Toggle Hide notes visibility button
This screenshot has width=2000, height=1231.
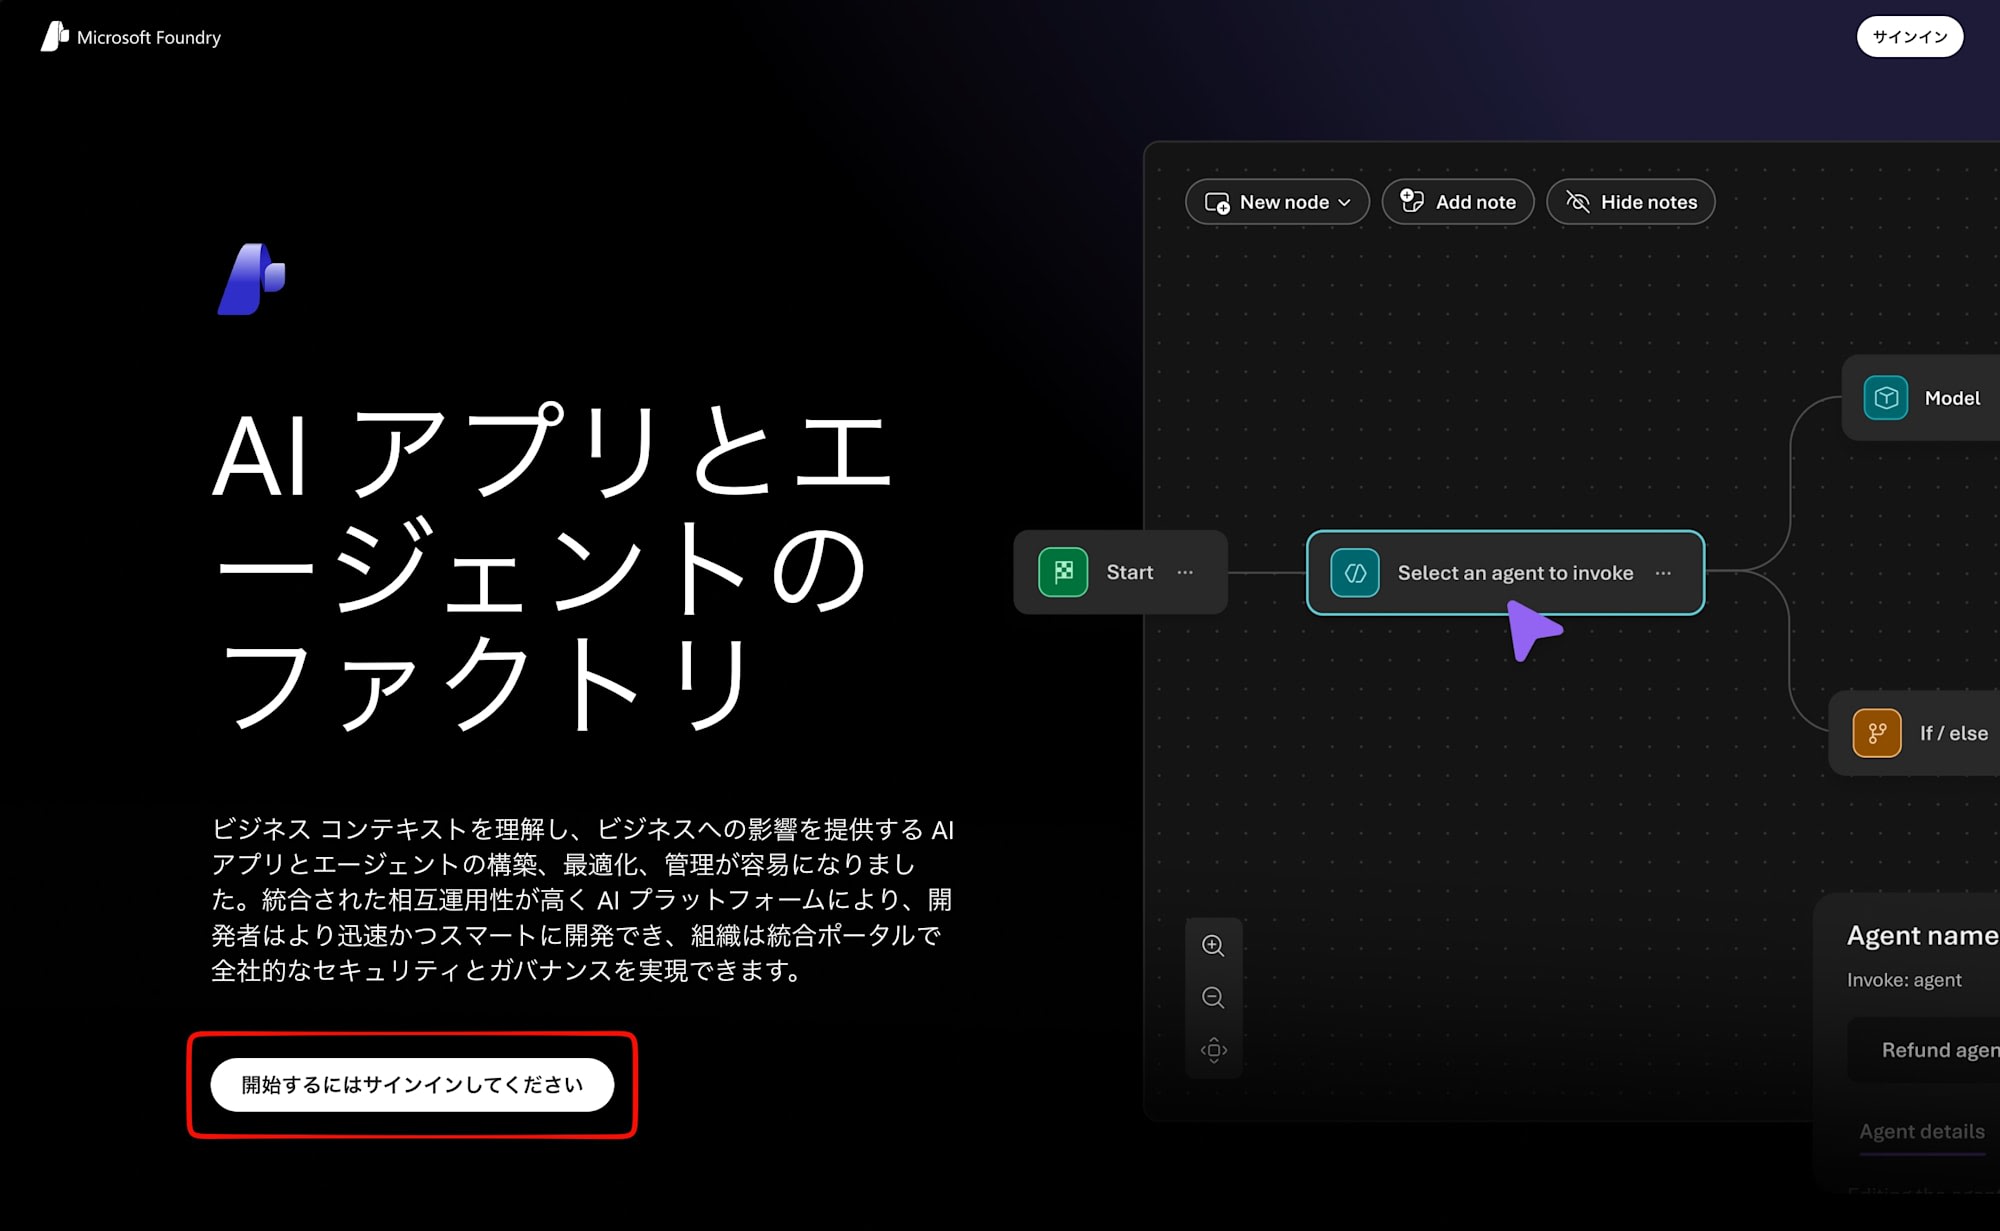(1630, 202)
